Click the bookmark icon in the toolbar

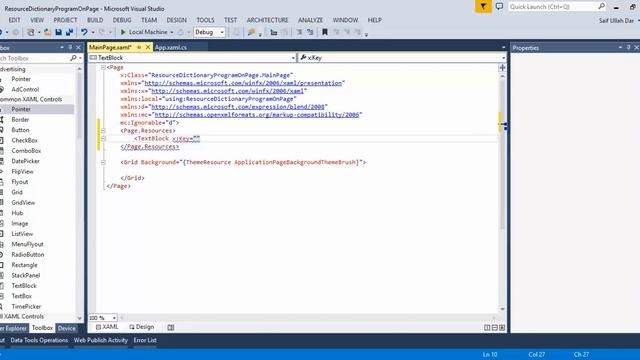(325, 32)
